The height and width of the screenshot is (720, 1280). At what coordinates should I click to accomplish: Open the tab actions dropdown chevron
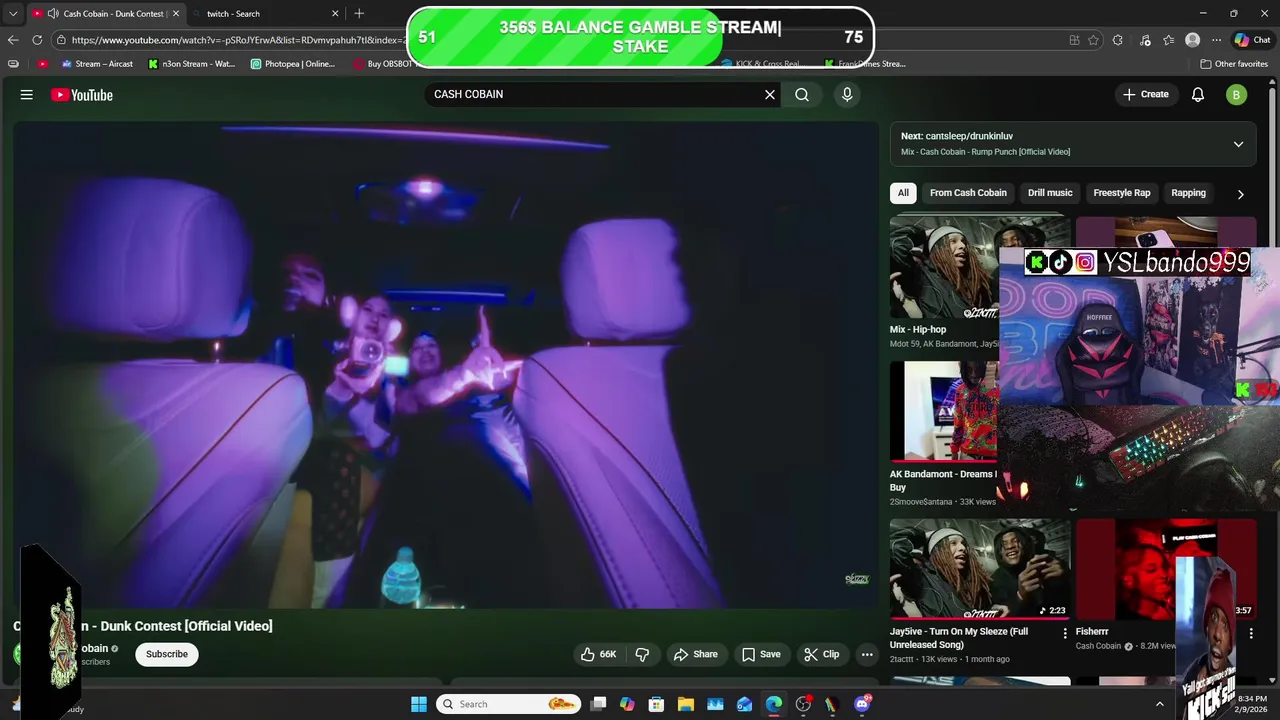pyautogui.click(x=13, y=14)
